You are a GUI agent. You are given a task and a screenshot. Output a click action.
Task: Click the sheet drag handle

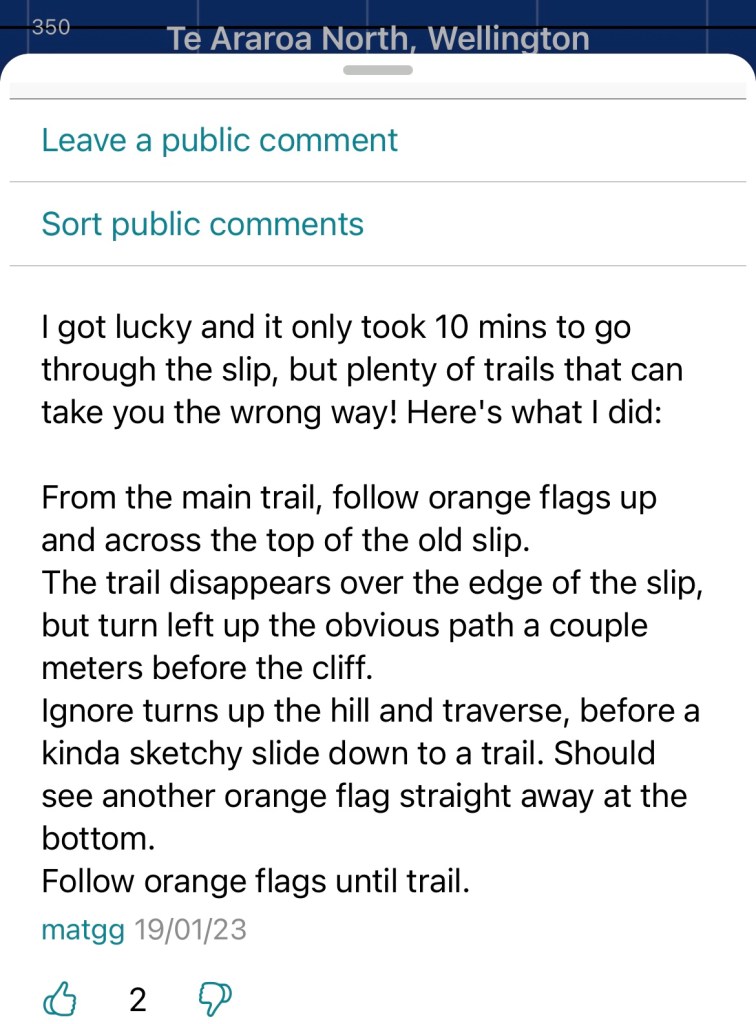pyautogui.click(x=377, y=70)
